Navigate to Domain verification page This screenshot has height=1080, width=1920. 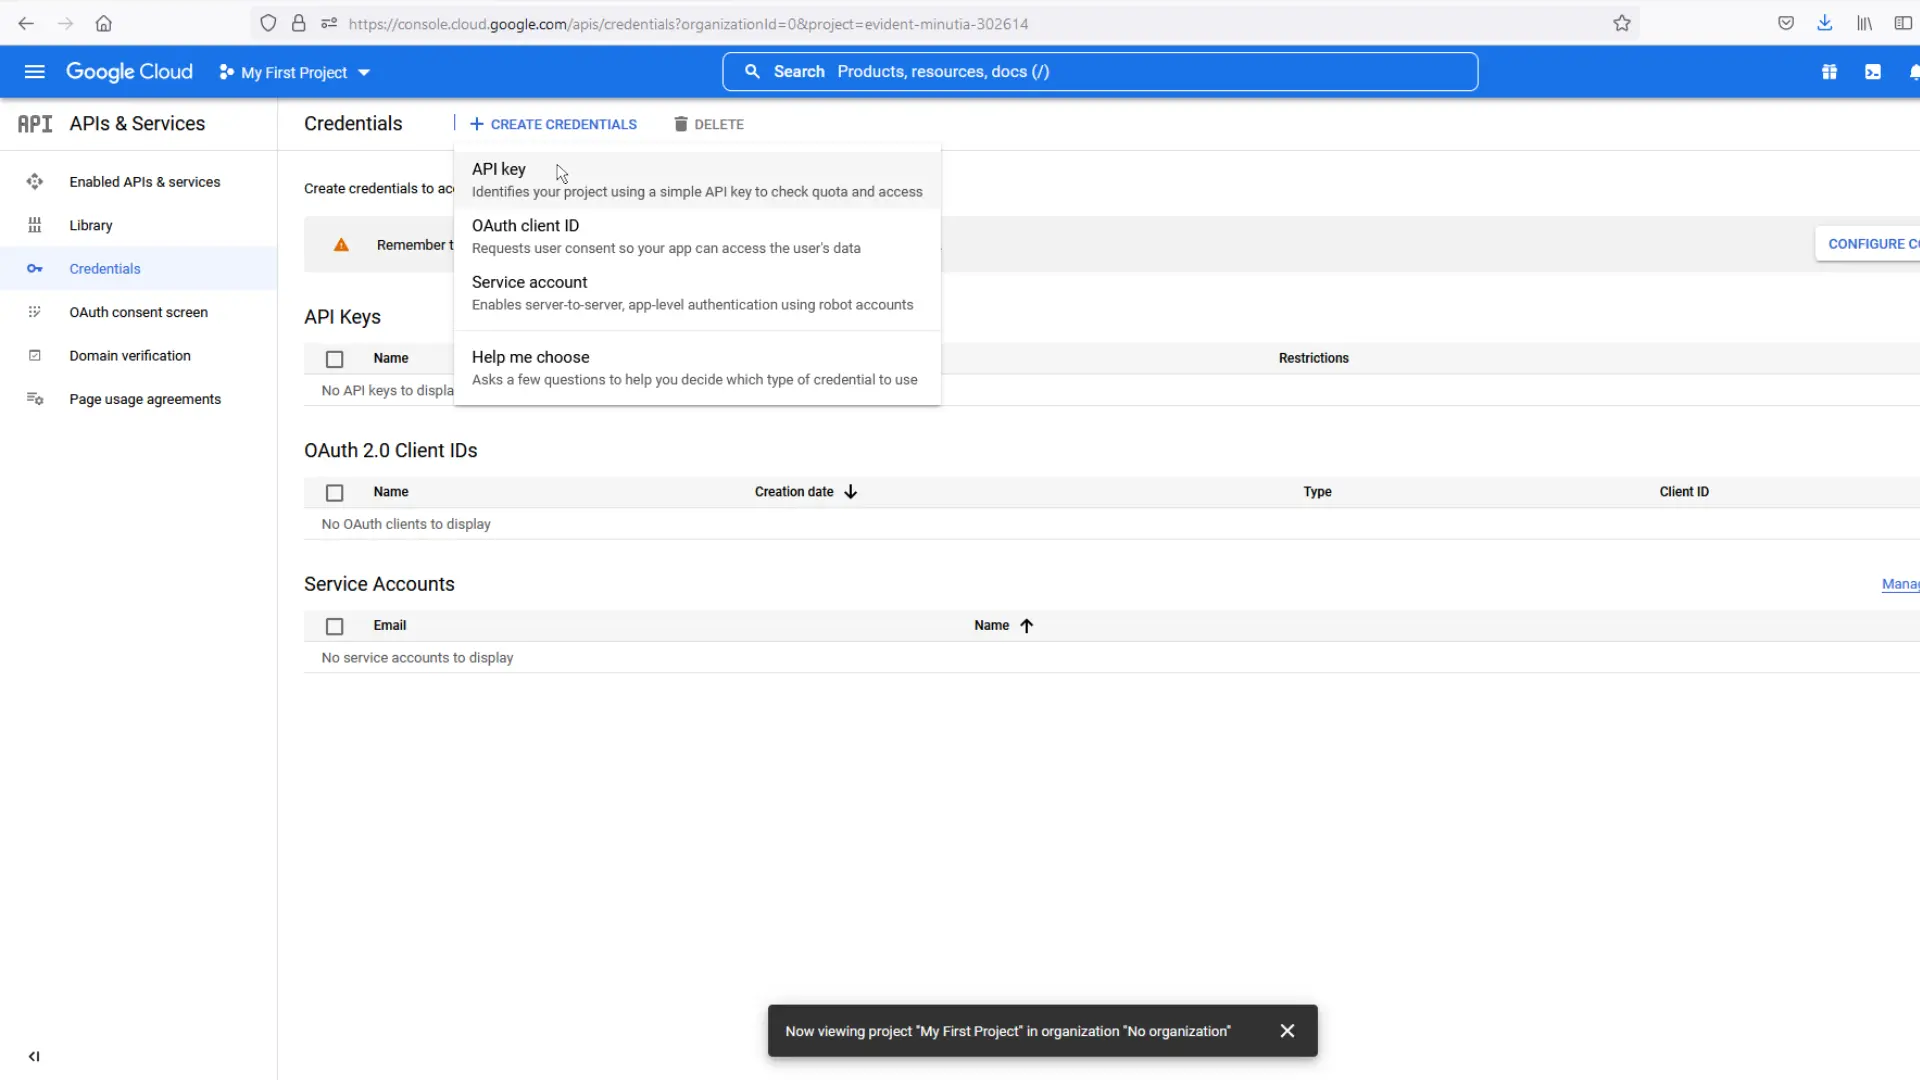click(129, 355)
